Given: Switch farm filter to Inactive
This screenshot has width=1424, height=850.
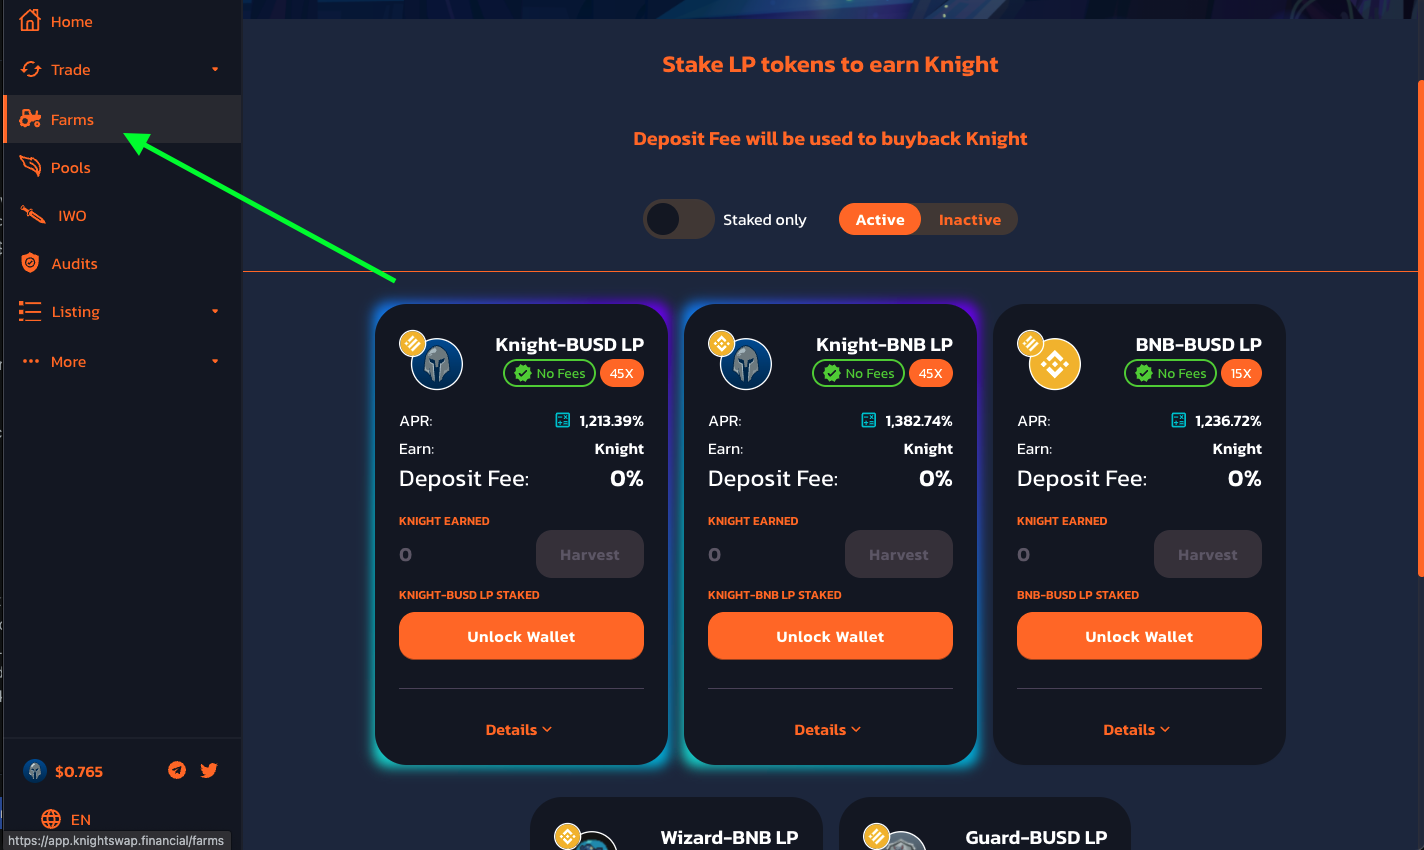Looking at the screenshot, I should click(x=969, y=220).
